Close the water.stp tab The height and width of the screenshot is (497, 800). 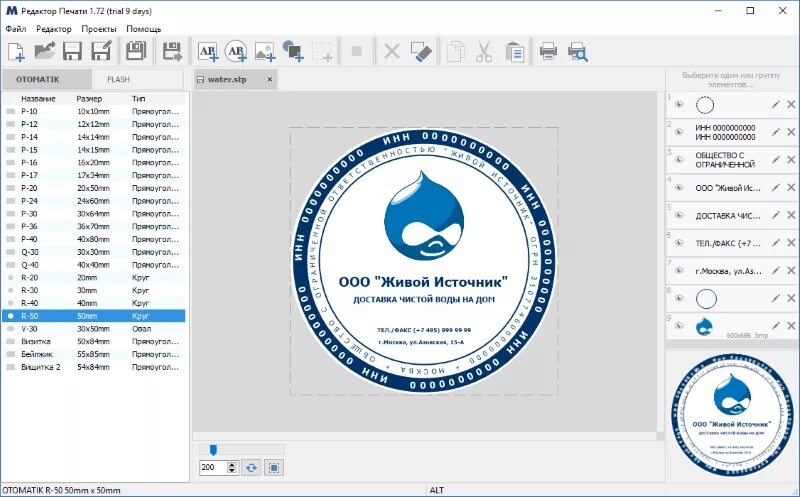tap(270, 79)
